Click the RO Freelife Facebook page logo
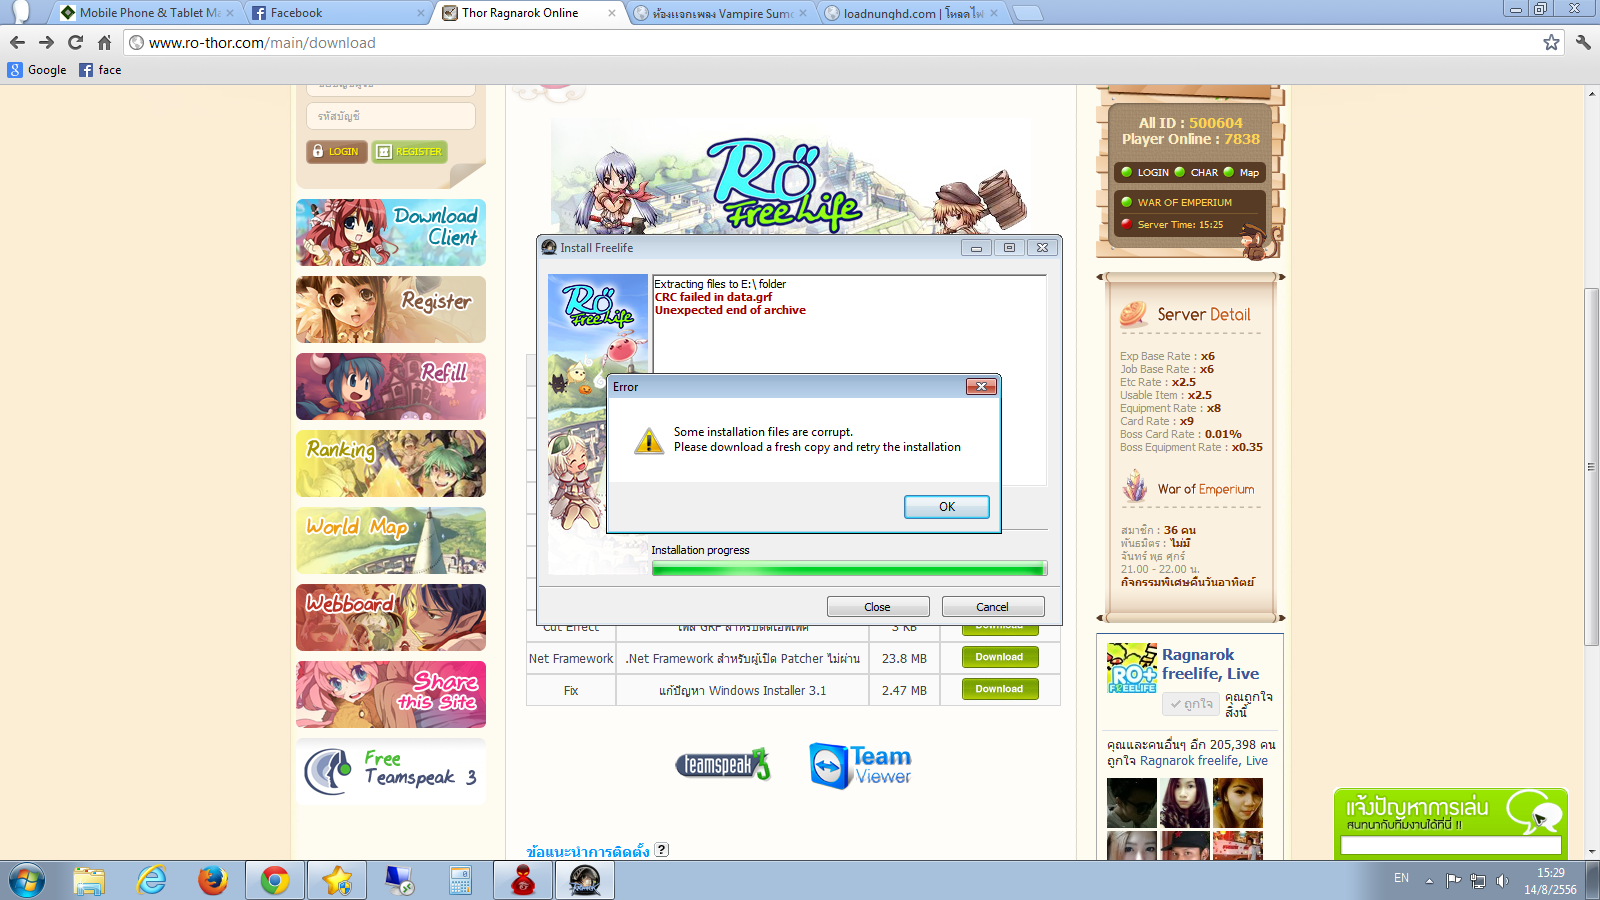 (1132, 668)
